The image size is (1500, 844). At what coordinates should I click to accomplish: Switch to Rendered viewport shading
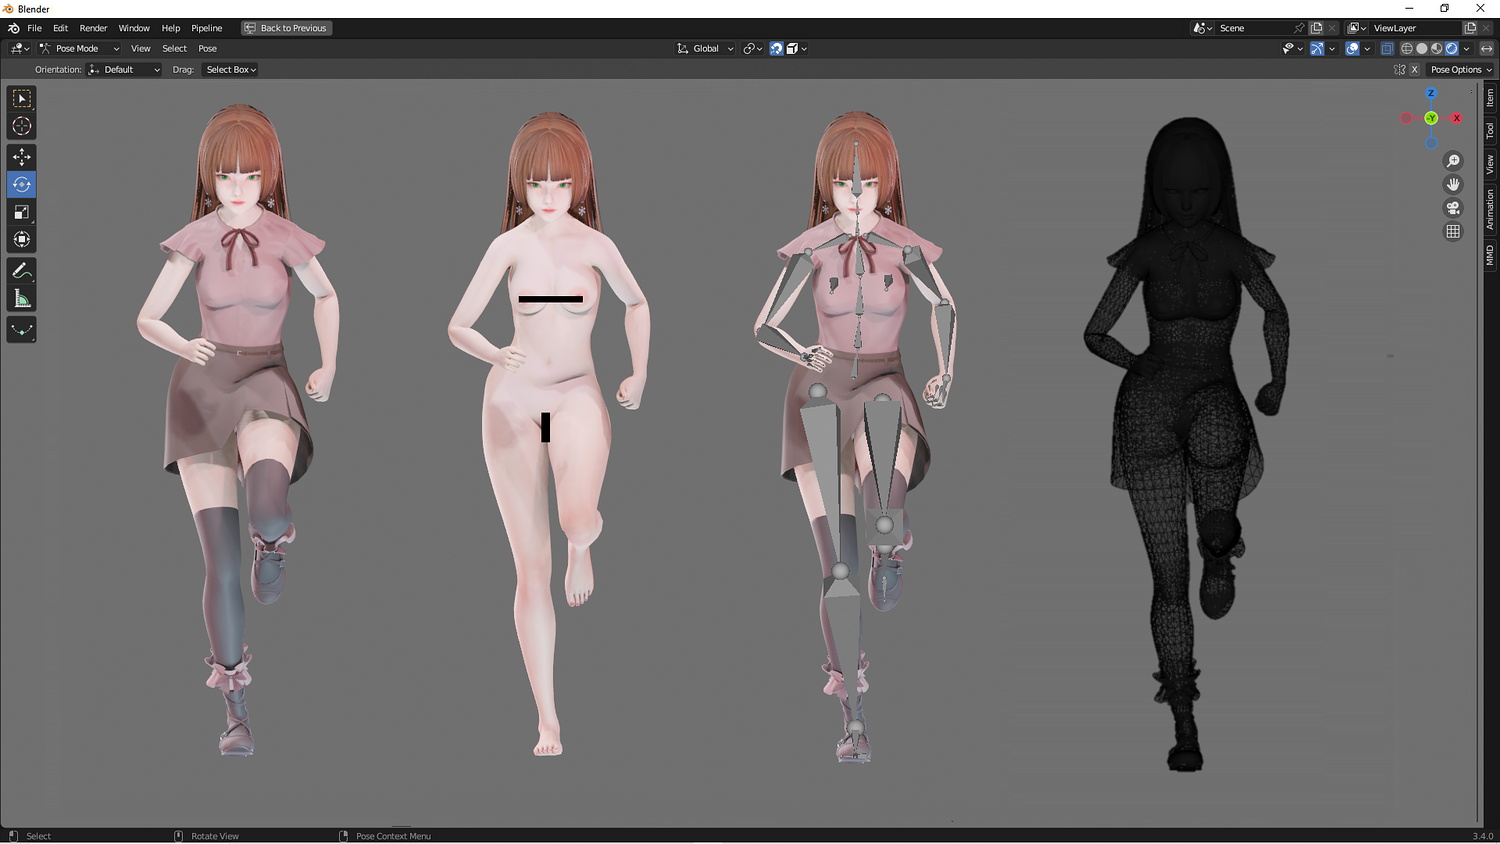click(1452, 48)
